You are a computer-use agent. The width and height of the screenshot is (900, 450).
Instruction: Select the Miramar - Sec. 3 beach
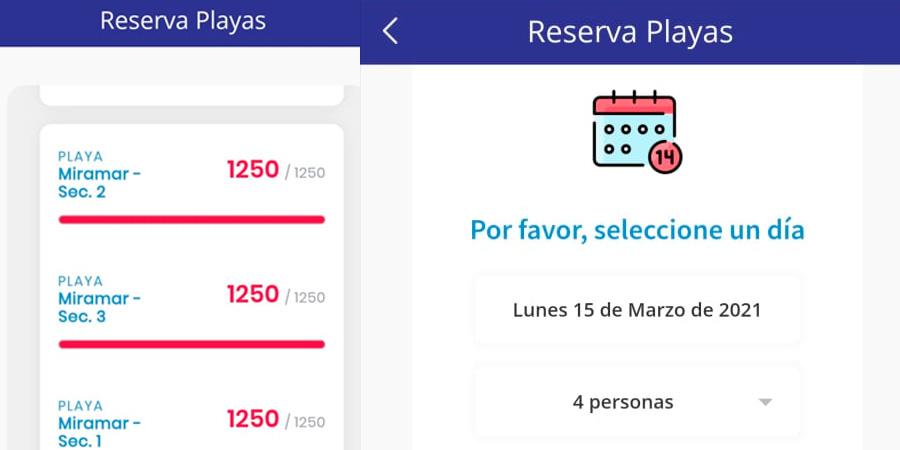click(99, 307)
